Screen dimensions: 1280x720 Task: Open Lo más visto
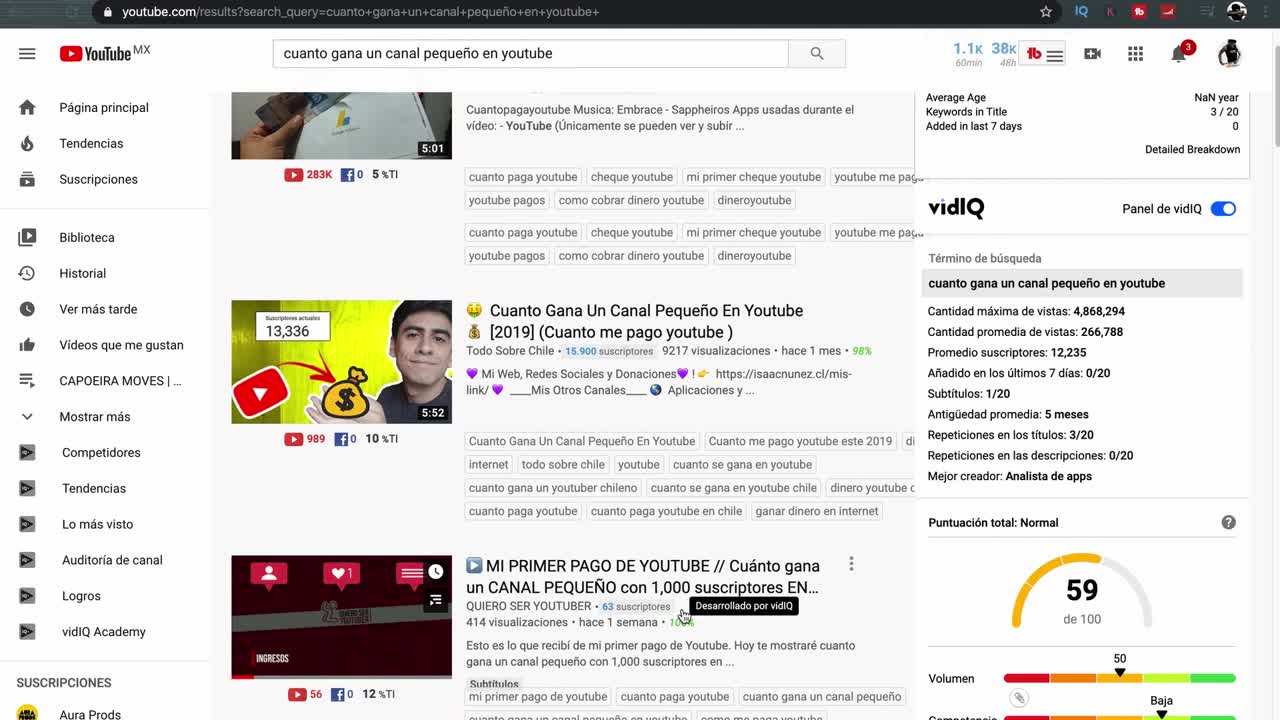[97, 524]
